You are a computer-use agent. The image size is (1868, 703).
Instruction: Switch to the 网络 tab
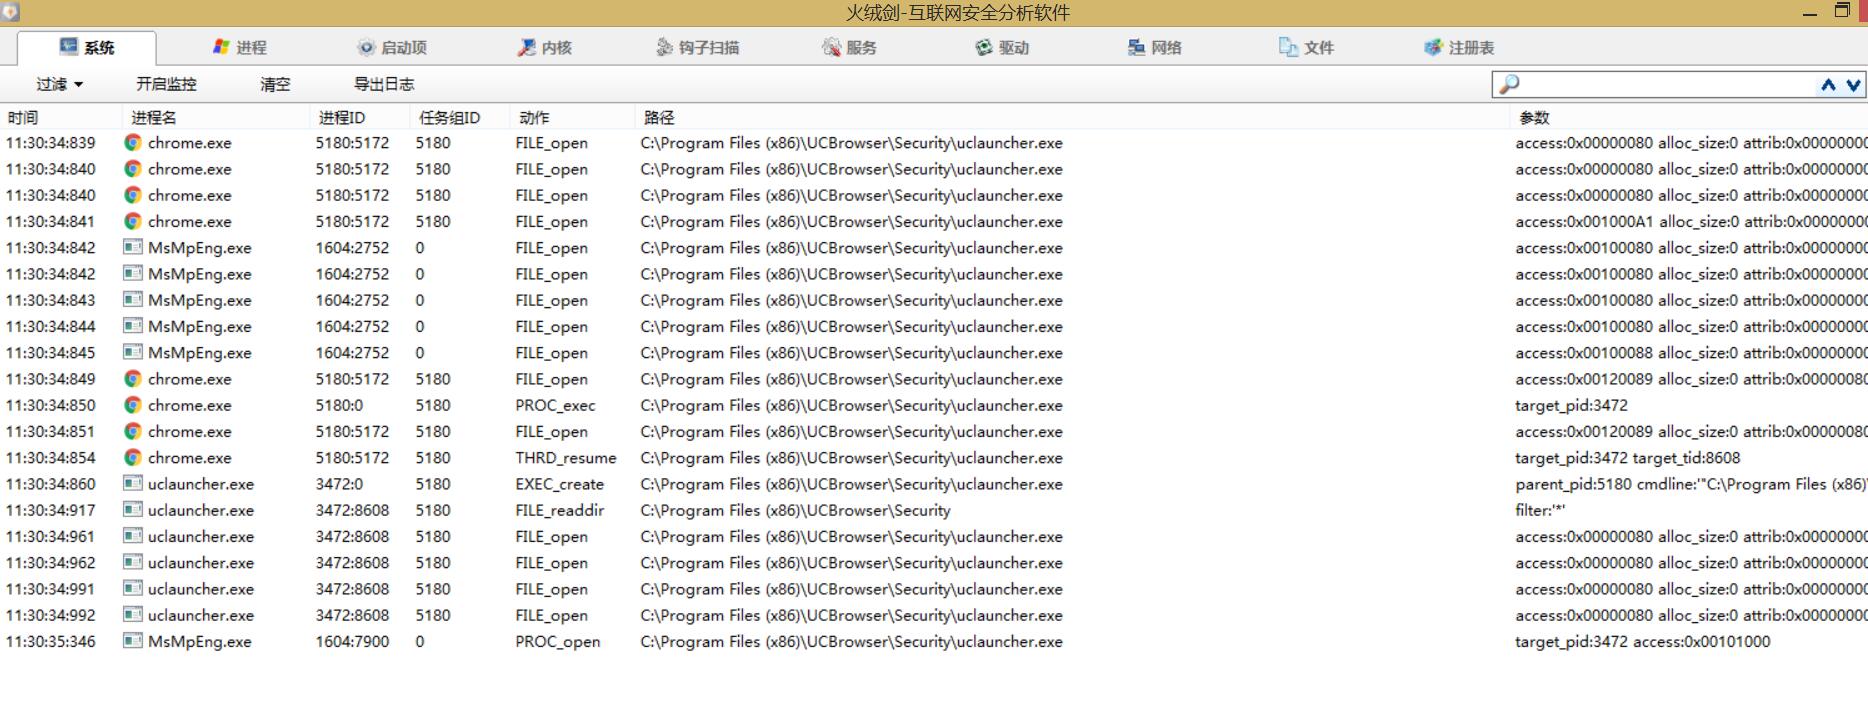point(1154,47)
